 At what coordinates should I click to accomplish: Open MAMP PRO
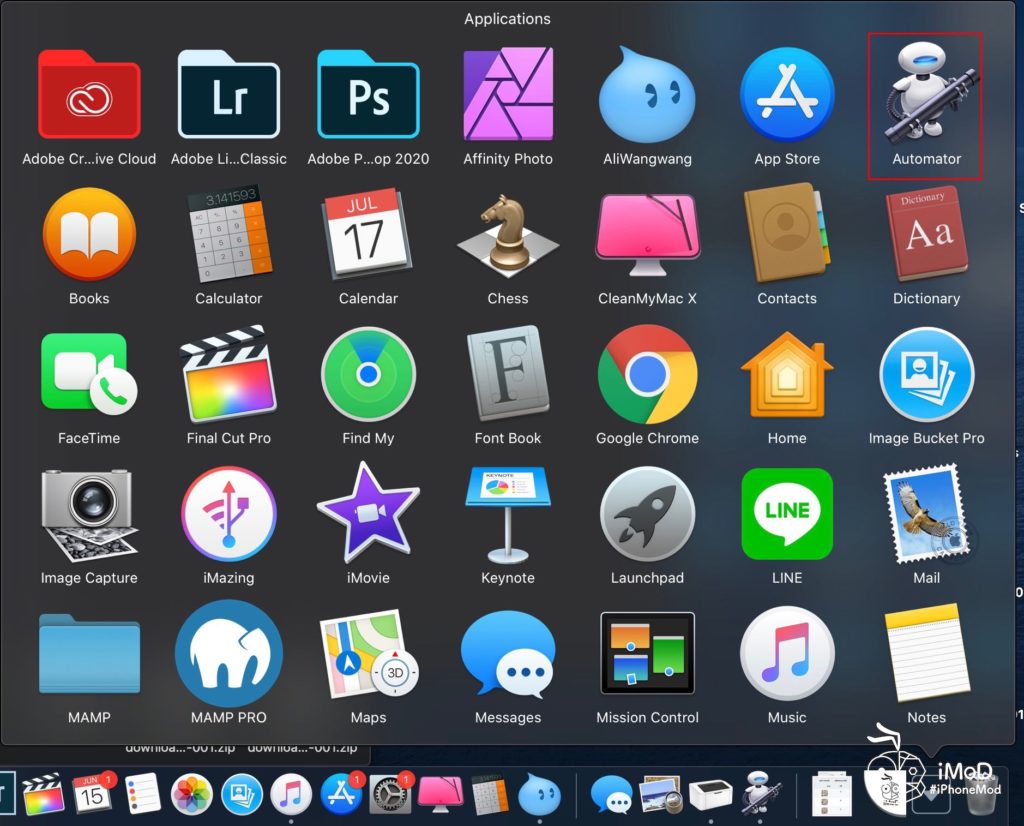228,654
